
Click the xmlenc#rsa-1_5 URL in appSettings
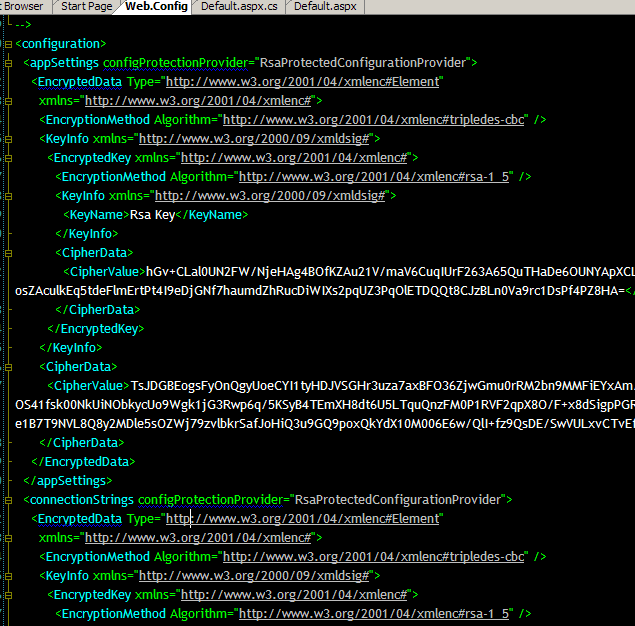tap(375, 177)
